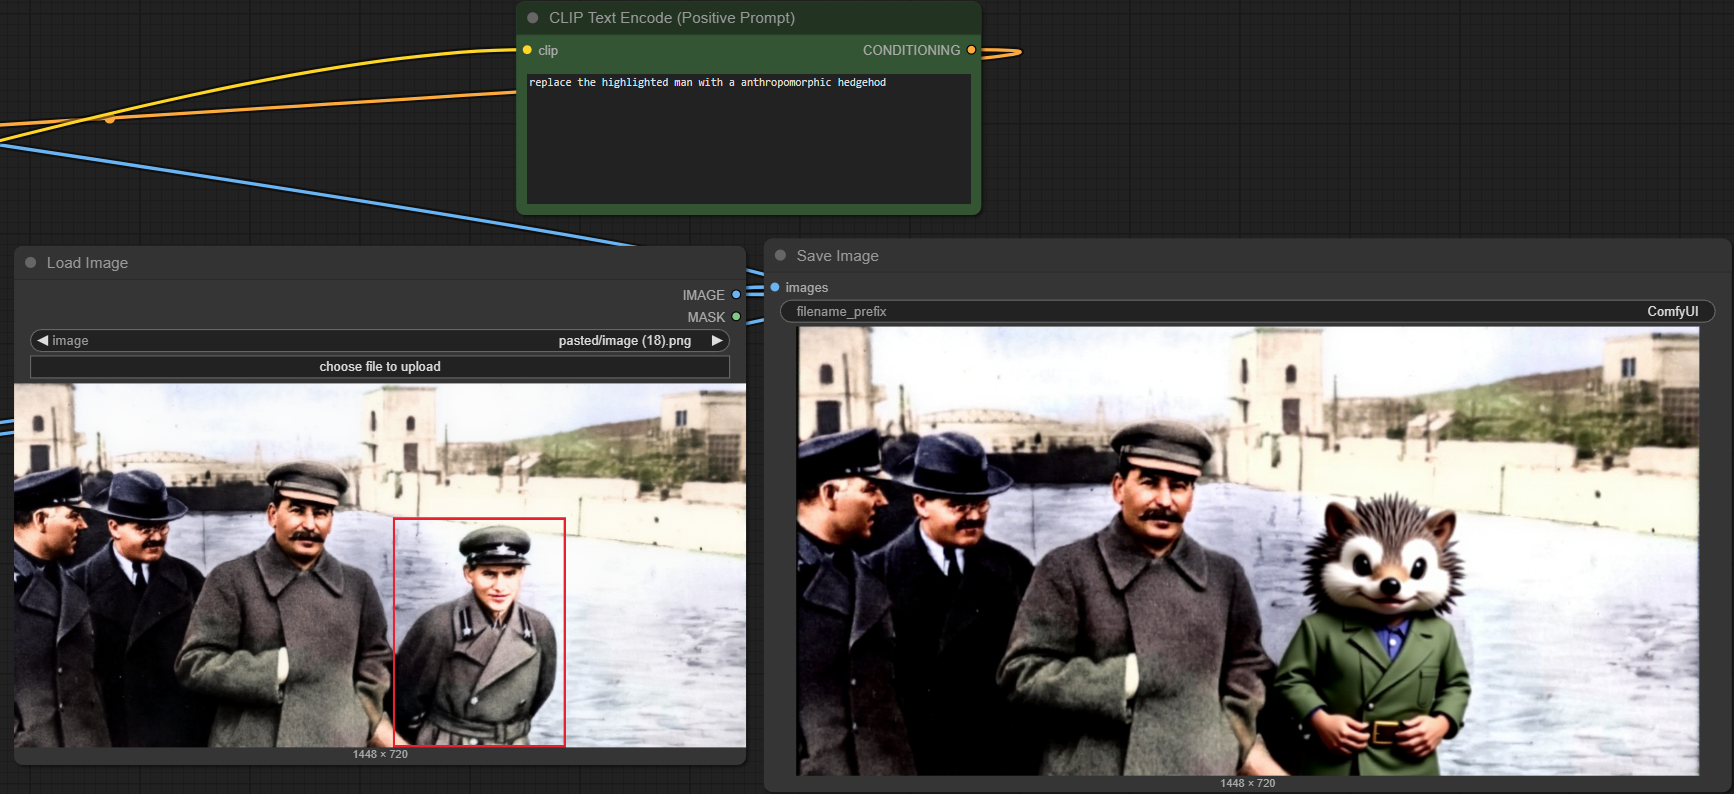This screenshot has width=1734, height=794.
Task: Click the MASK output label
Action: [706, 317]
